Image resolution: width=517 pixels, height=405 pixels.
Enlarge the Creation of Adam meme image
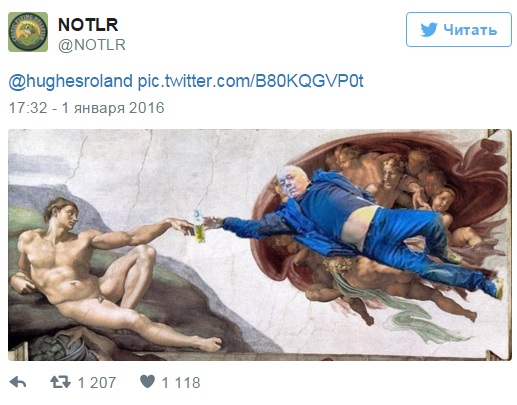click(x=260, y=245)
